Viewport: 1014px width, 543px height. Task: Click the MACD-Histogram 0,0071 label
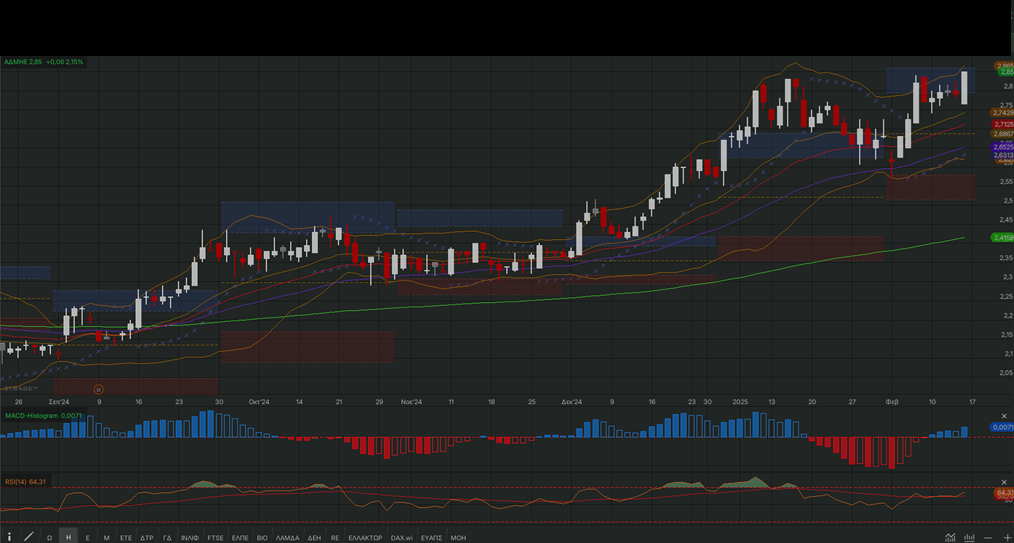tap(44, 415)
